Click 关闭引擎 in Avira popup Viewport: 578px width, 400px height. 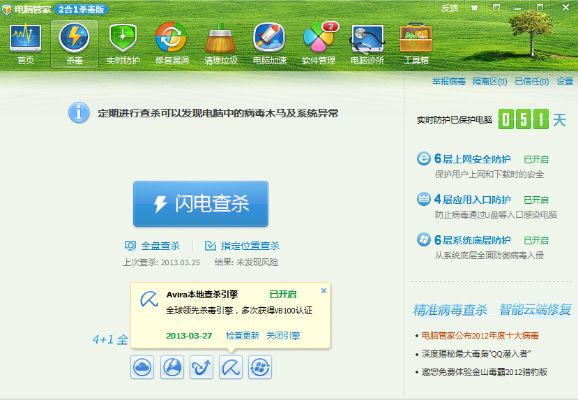283,335
